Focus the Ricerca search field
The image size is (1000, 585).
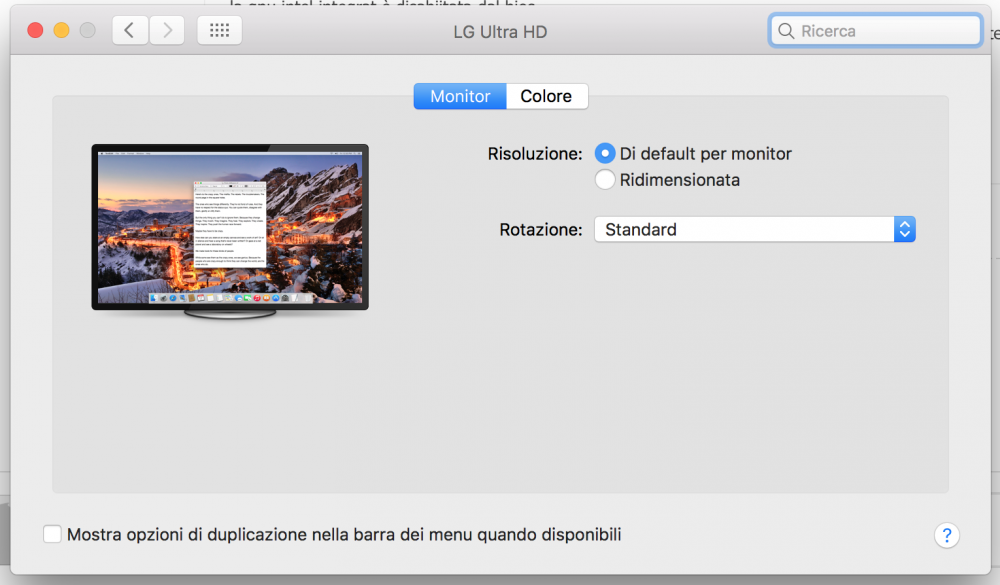(x=876, y=31)
